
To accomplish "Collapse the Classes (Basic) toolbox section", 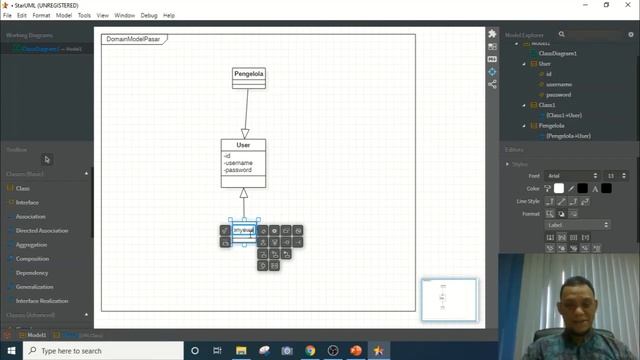I will click(x=87, y=173).
